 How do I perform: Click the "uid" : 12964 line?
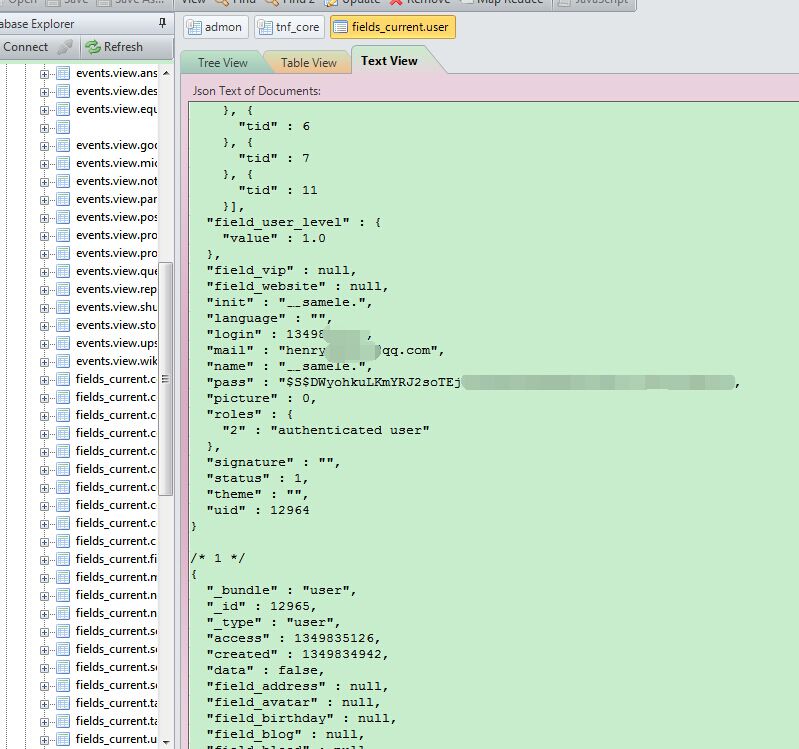[x=258, y=511]
